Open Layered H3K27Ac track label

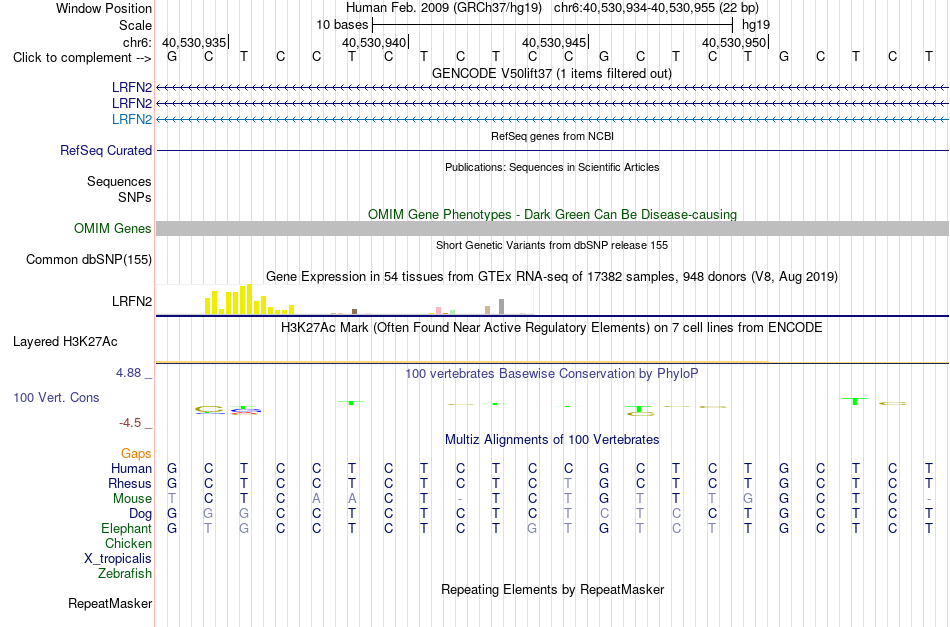(65, 342)
